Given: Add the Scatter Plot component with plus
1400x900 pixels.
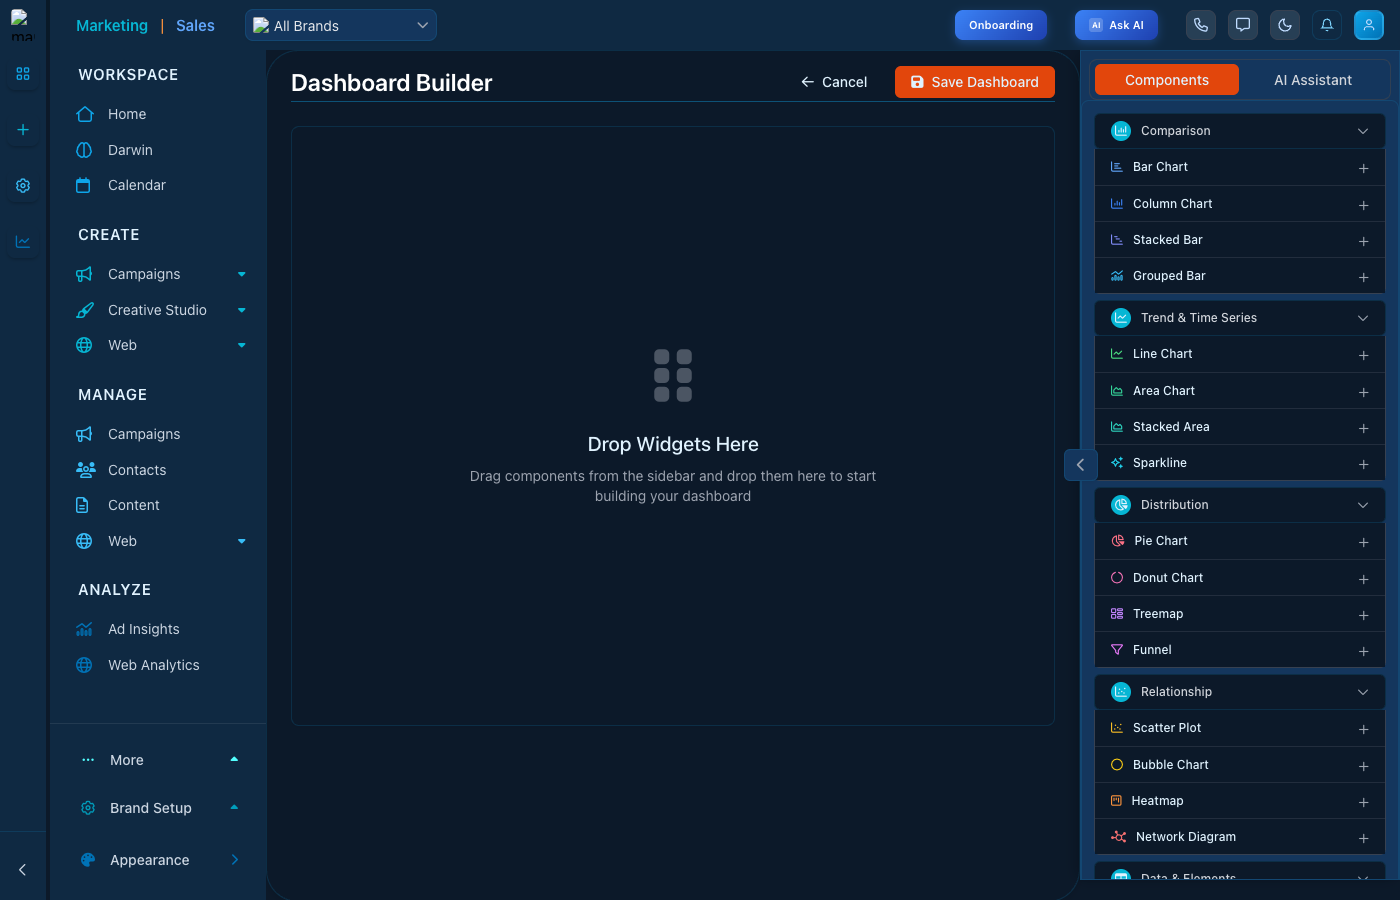Looking at the screenshot, I should 1363,729.
